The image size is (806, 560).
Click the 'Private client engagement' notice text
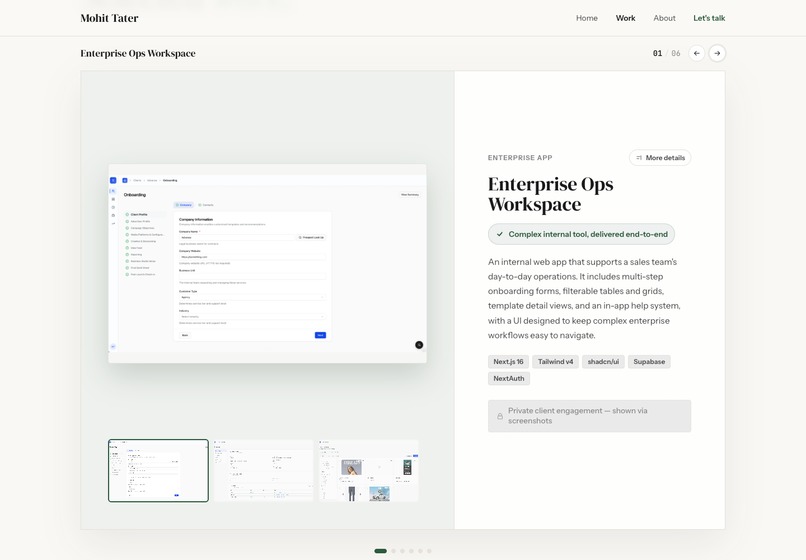578,416
